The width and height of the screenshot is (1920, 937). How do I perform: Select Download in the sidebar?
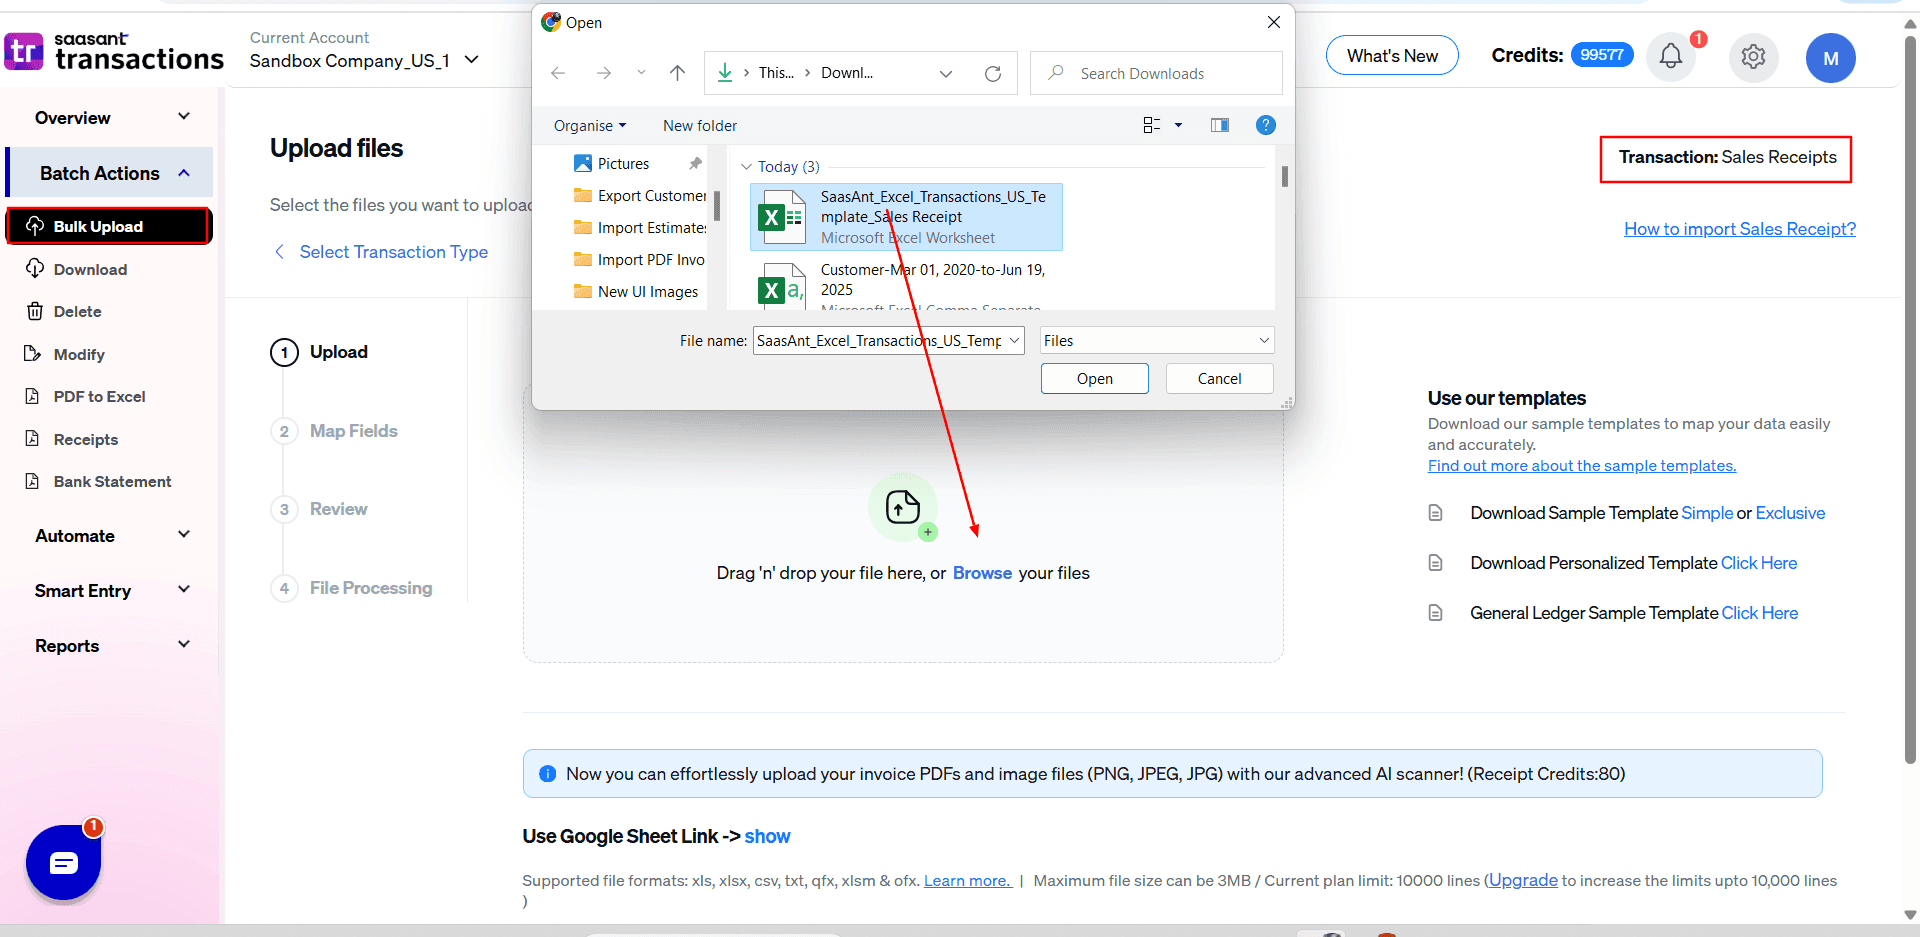tap(90, 269)
